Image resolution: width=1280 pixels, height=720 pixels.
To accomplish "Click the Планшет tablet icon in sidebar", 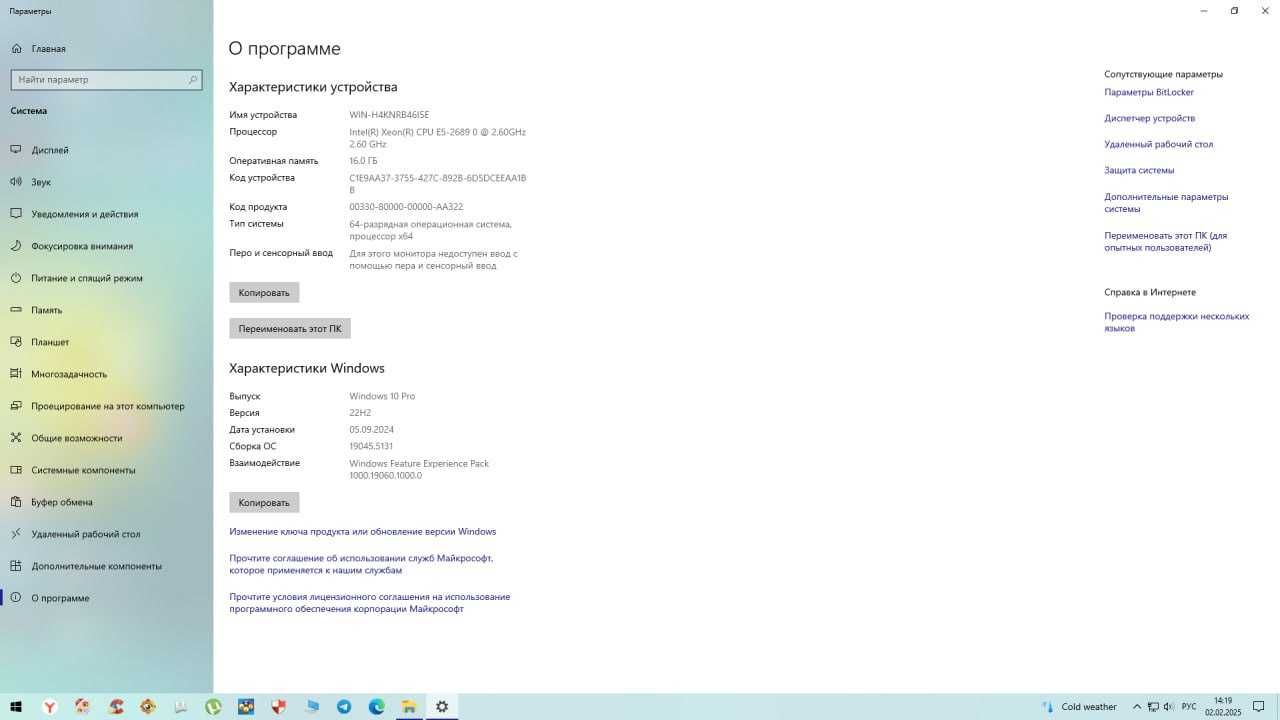I will [x=16, y=342].
